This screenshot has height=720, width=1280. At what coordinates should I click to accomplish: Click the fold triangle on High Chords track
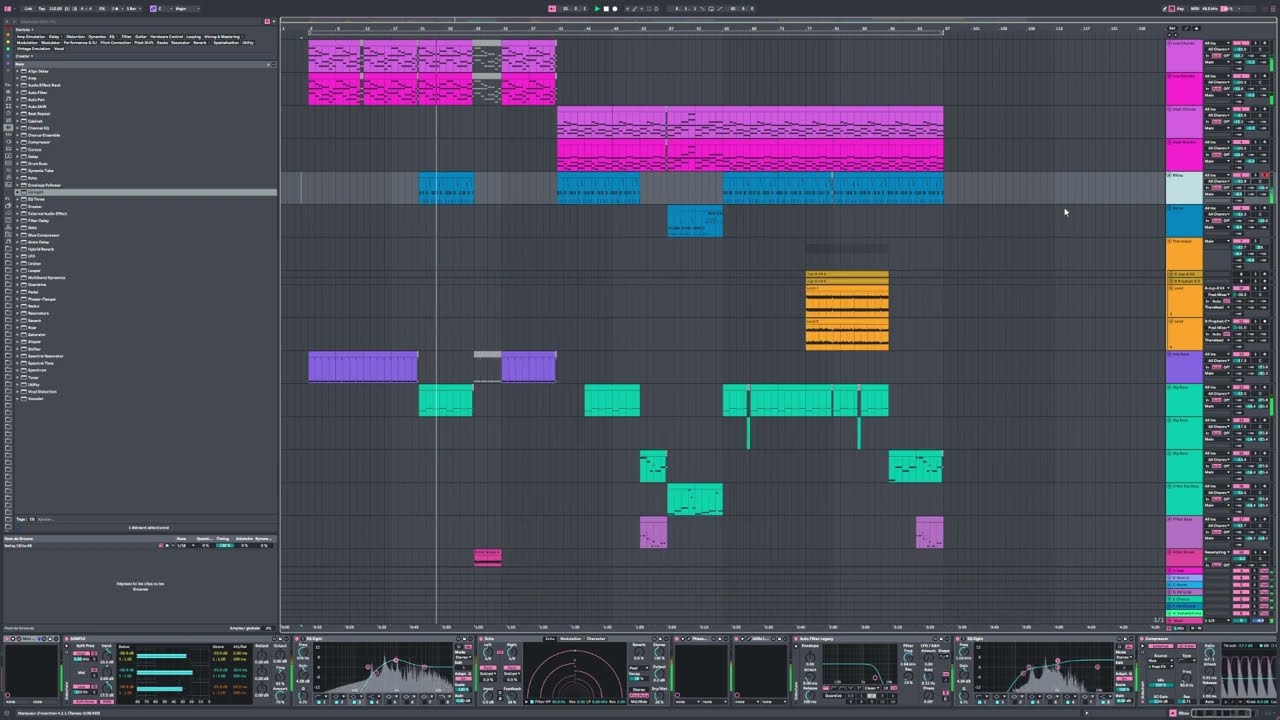point(1170,109)
